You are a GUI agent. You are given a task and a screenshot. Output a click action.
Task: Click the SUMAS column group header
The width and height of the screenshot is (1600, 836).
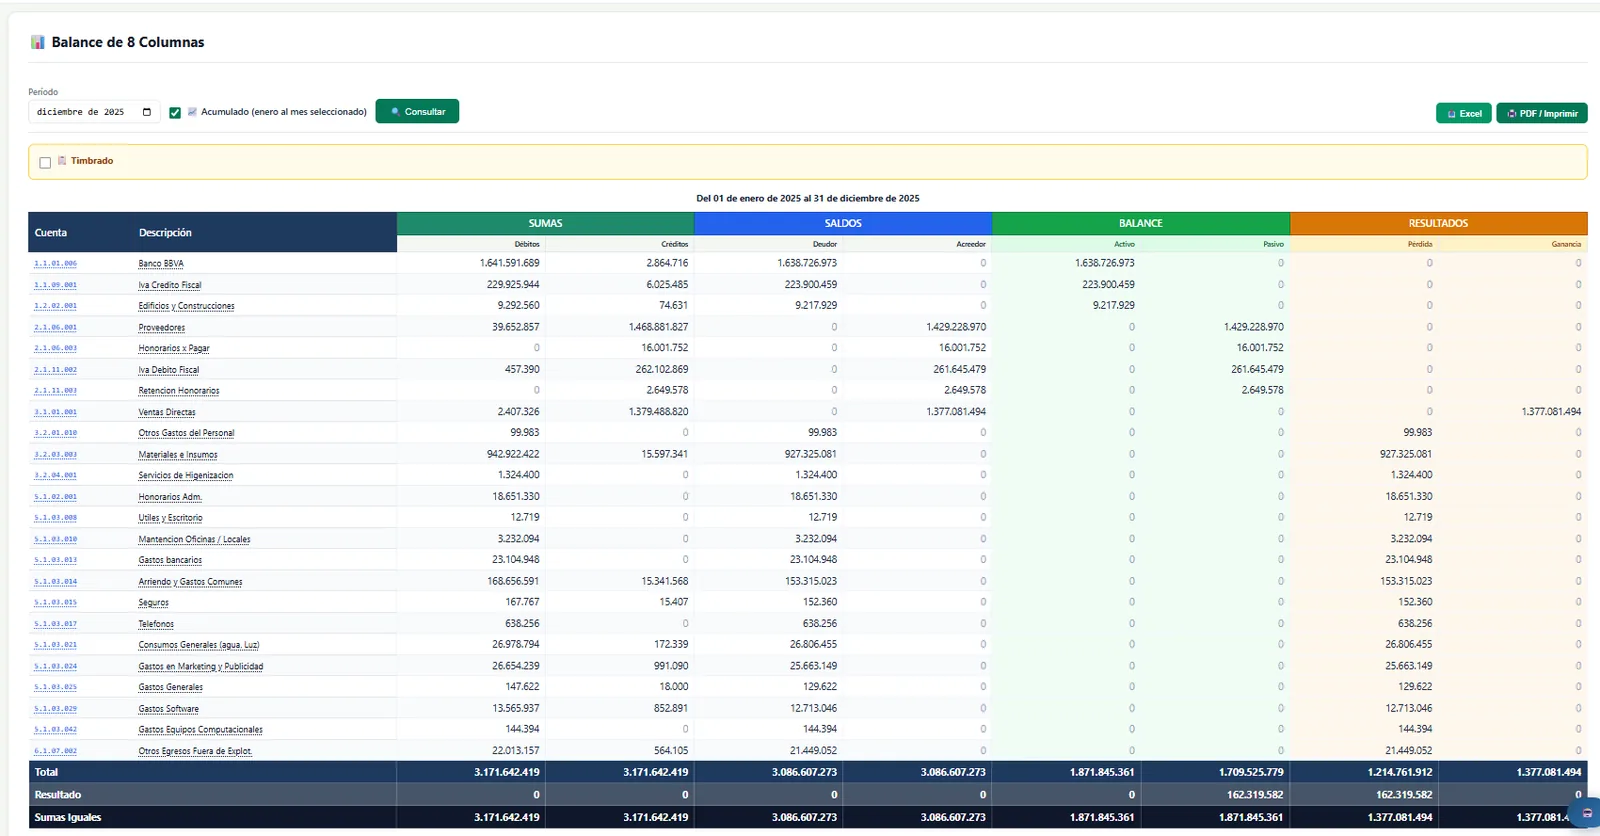[x=545, y=223]
